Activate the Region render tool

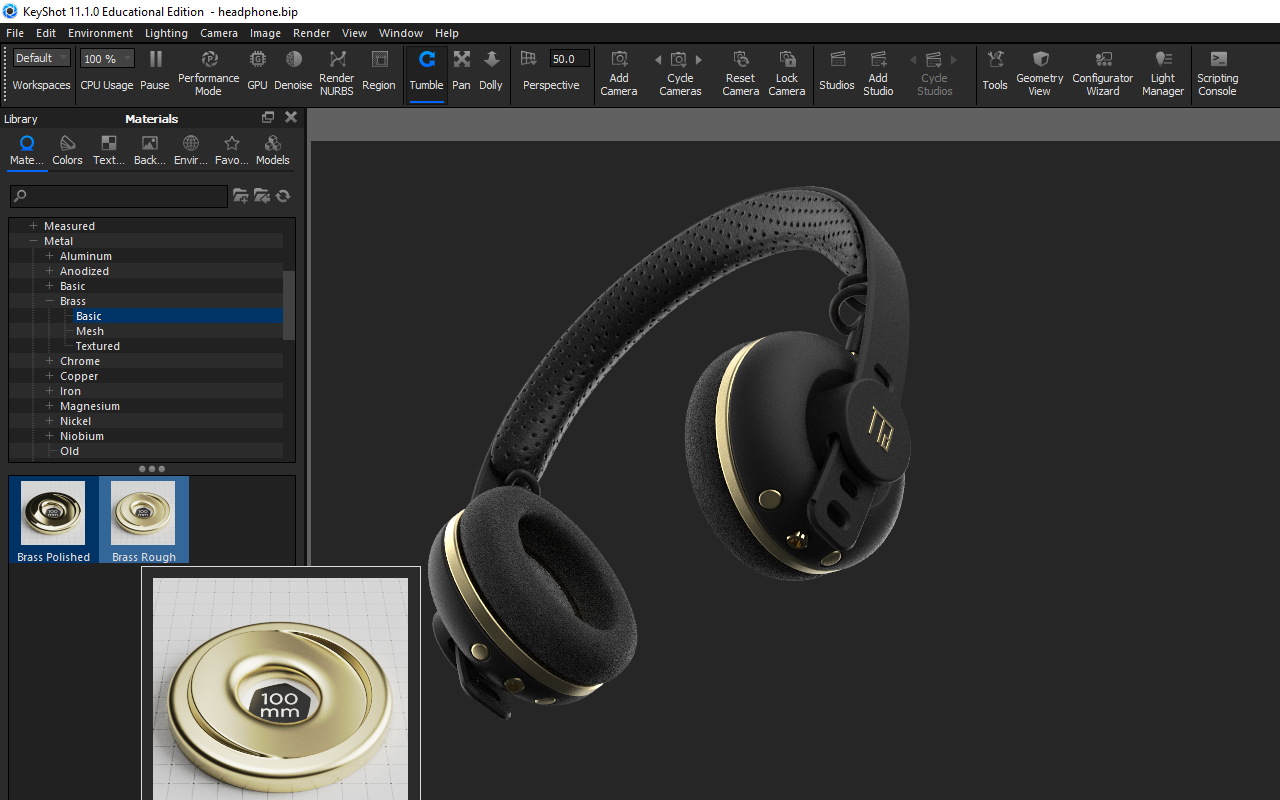(x=379, y=71)
